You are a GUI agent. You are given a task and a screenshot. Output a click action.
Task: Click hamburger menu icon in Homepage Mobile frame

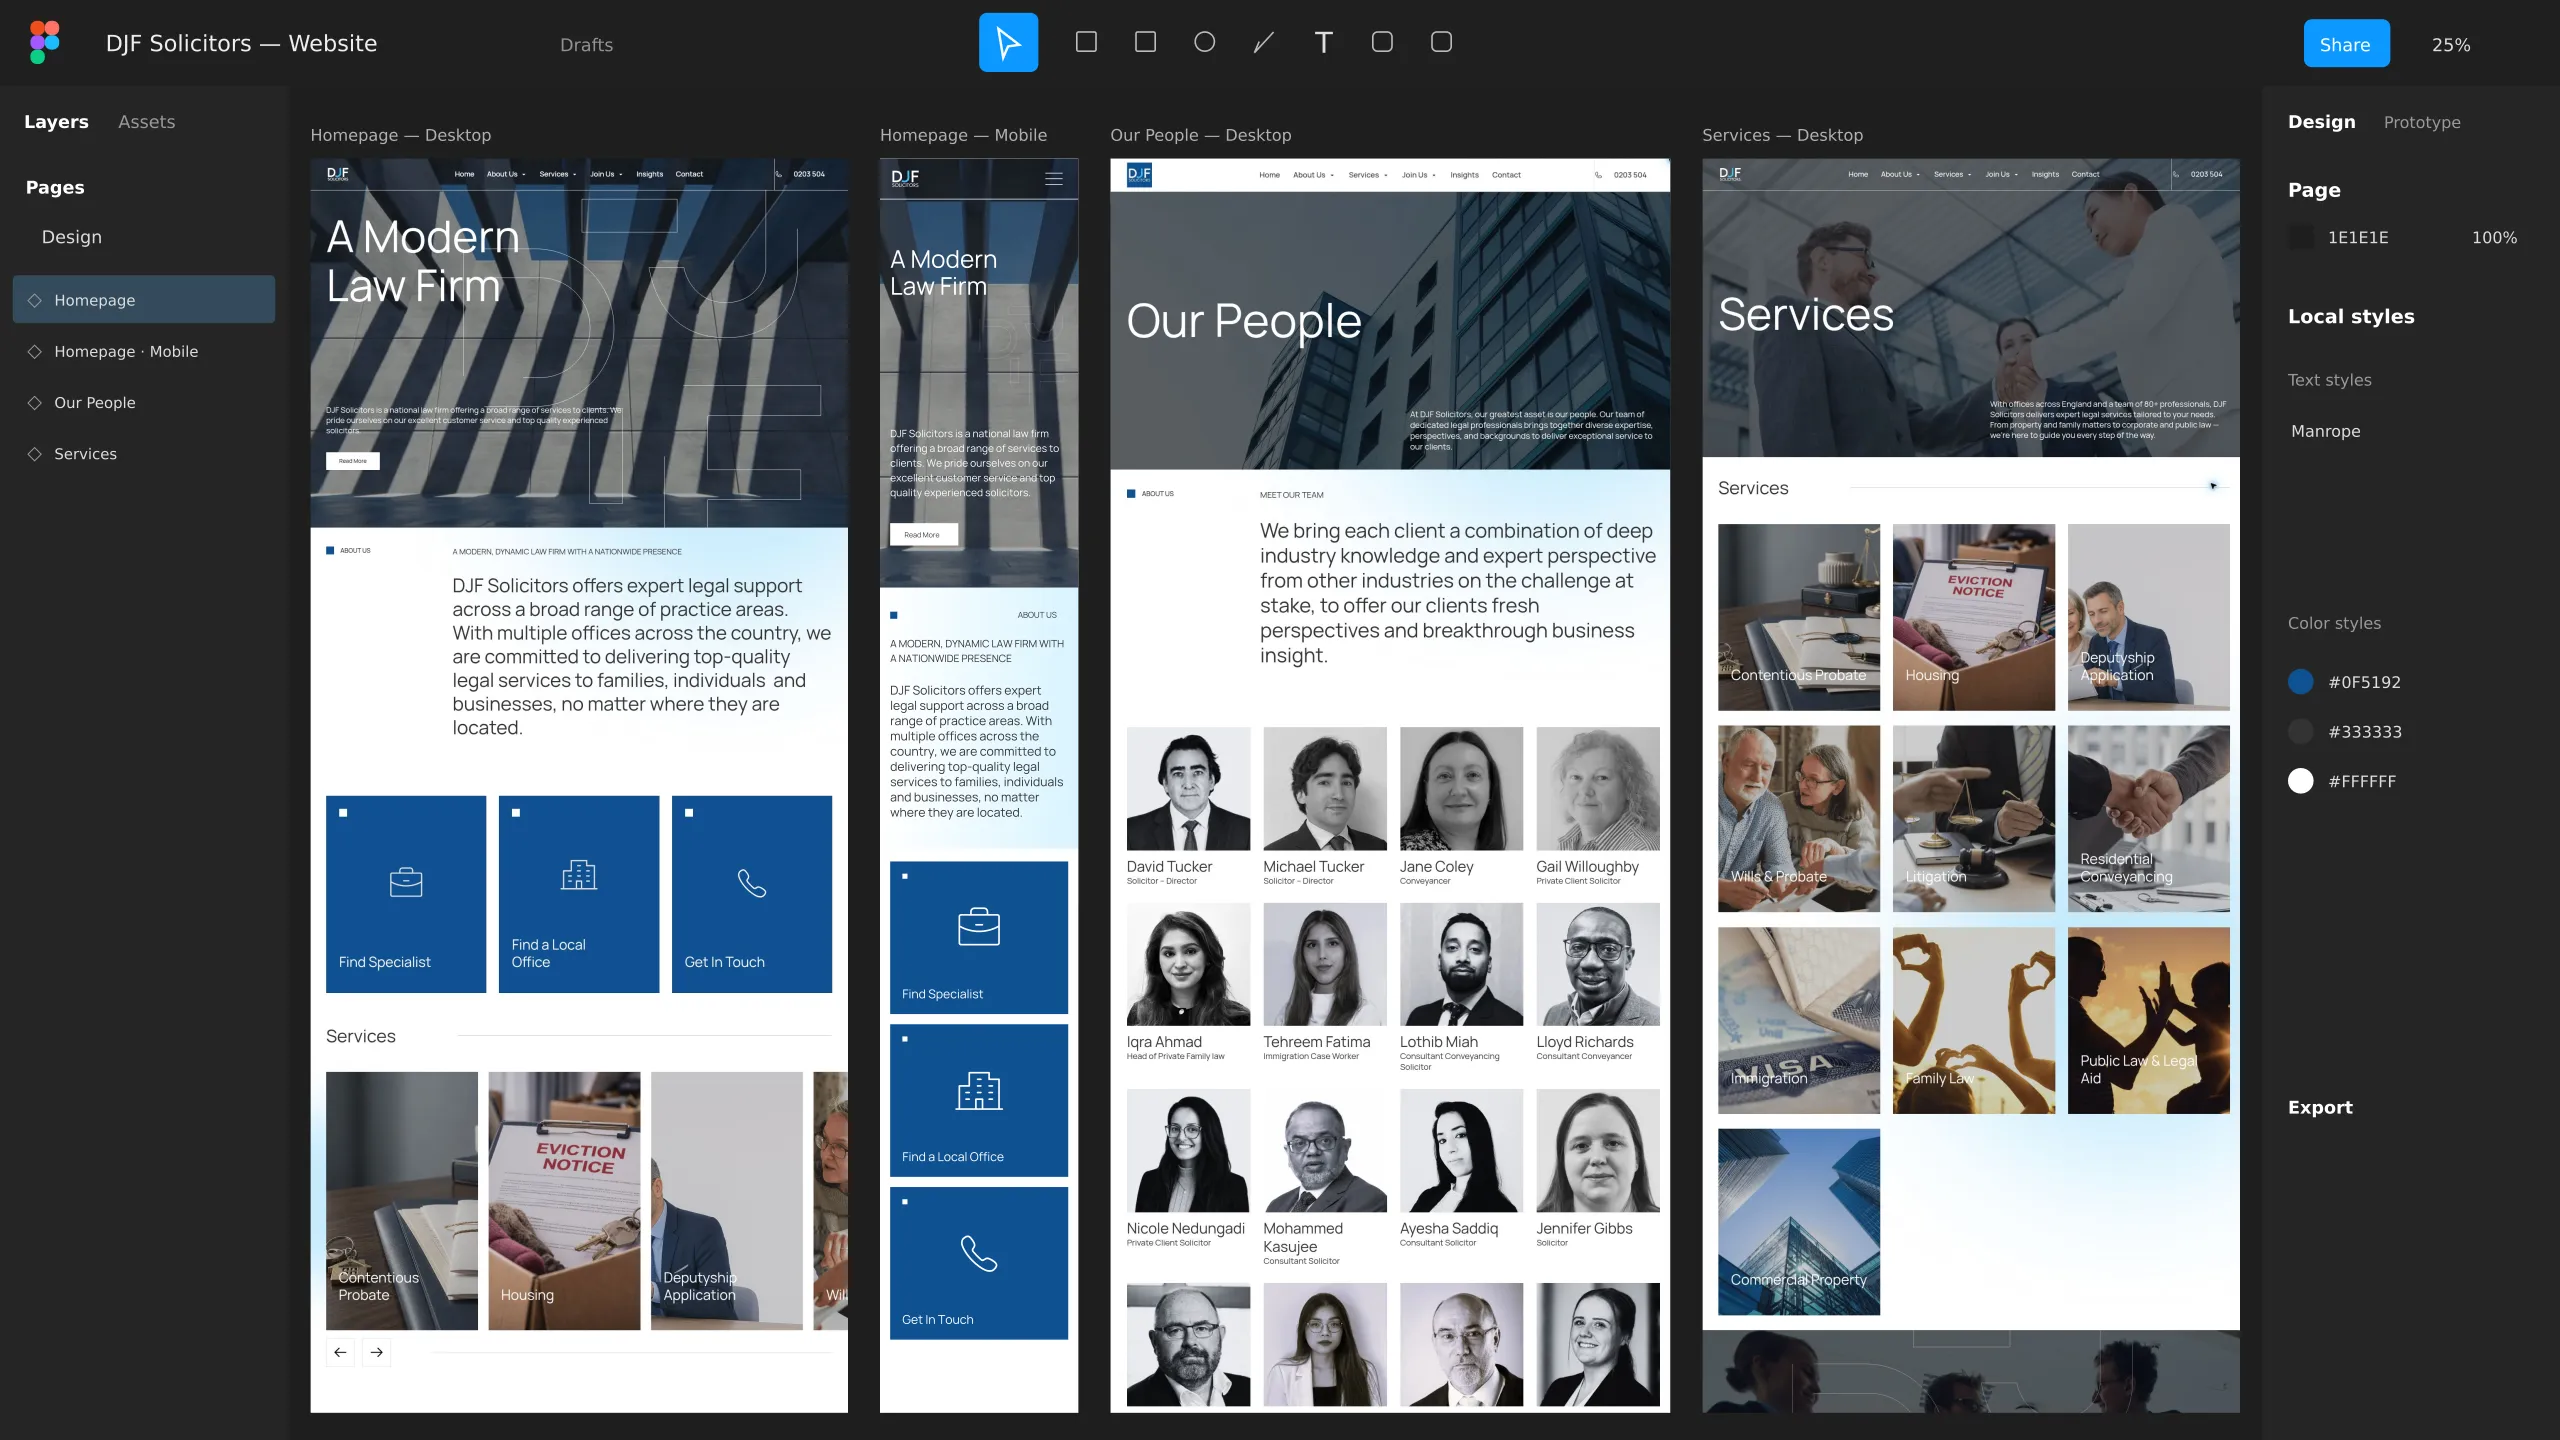1054,179
